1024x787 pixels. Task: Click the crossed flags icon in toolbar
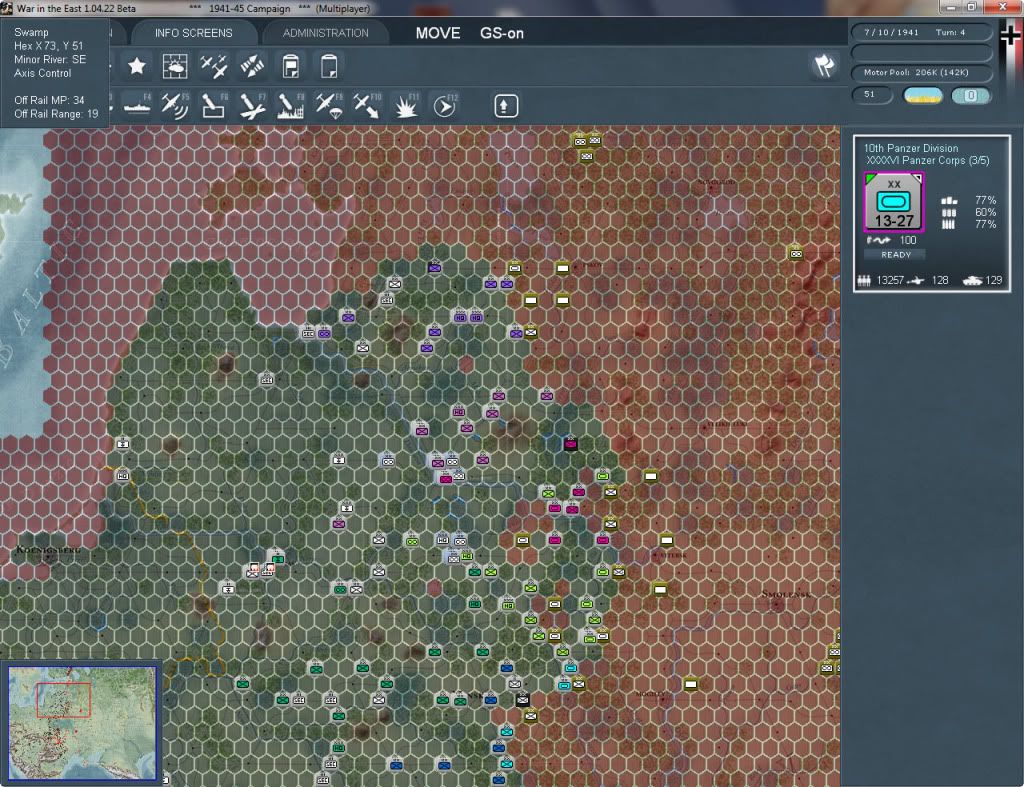tap(825, 65)
